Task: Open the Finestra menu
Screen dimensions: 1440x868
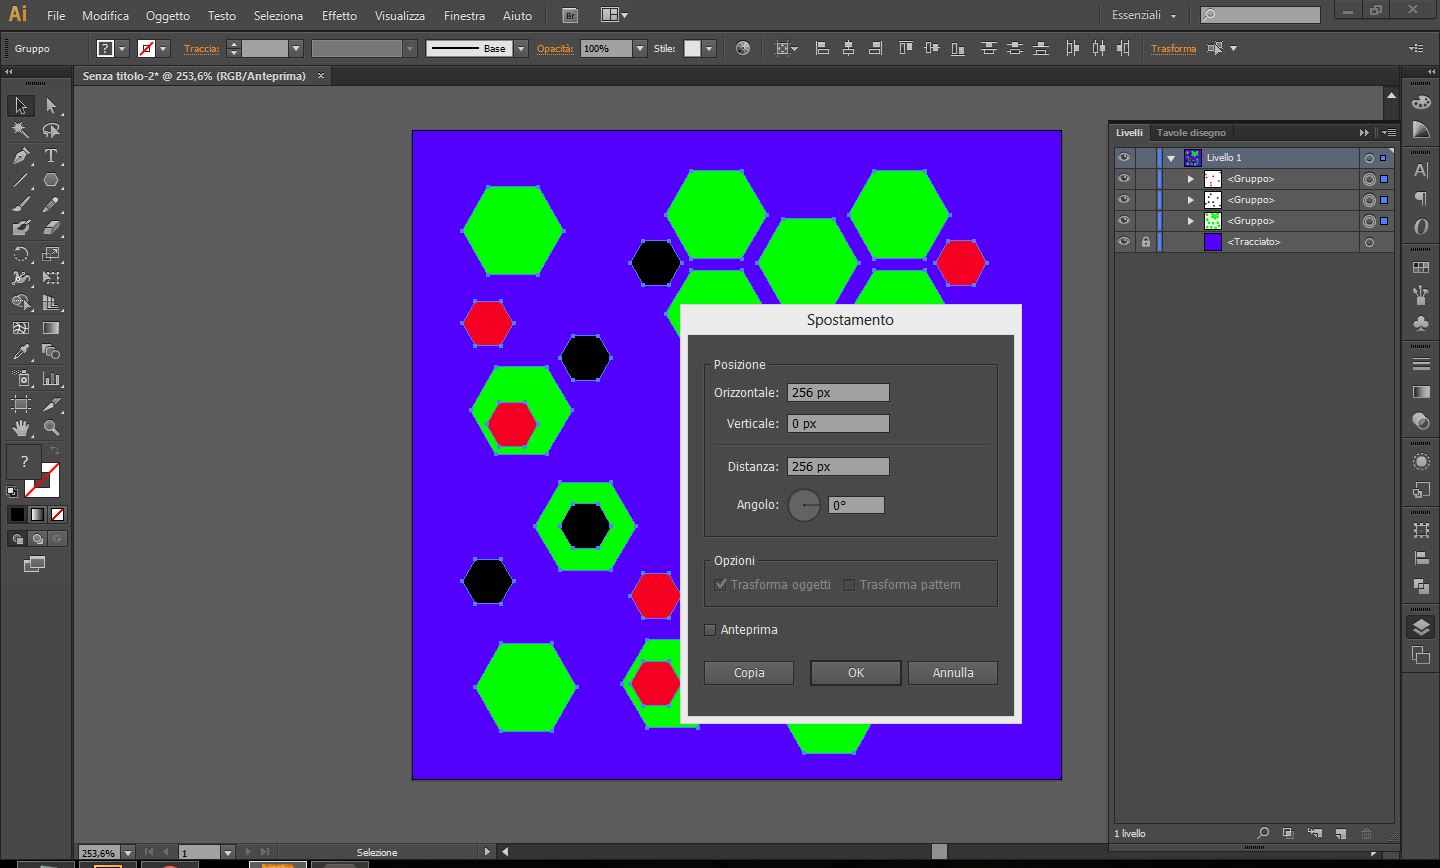Action: [464, 16]
